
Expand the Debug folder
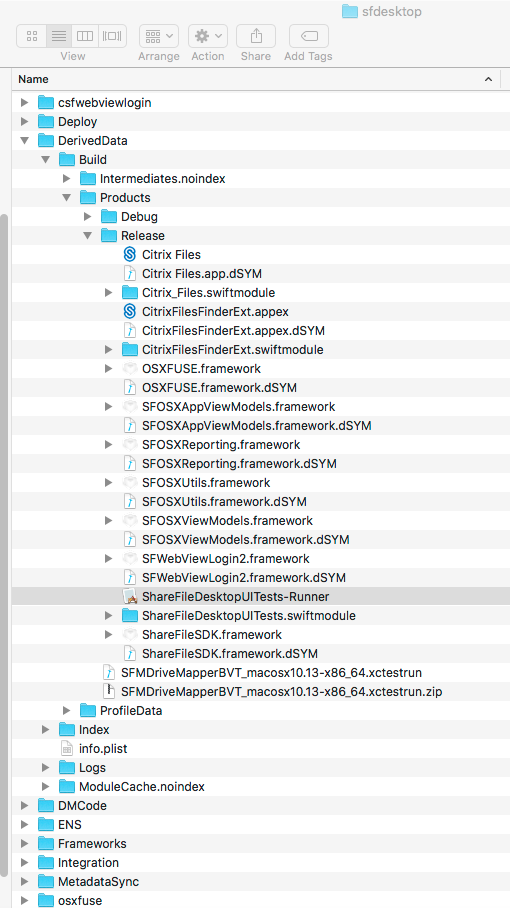[87, 217]
